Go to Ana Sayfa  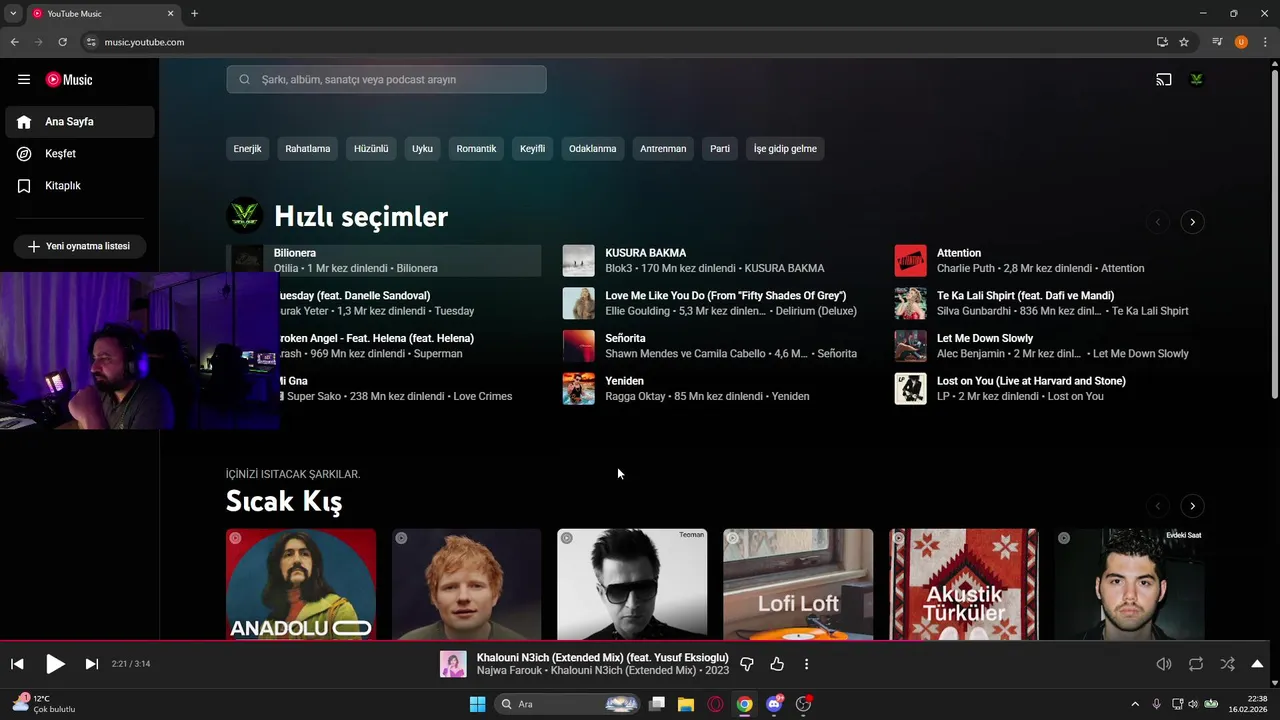tap(79, 122)
